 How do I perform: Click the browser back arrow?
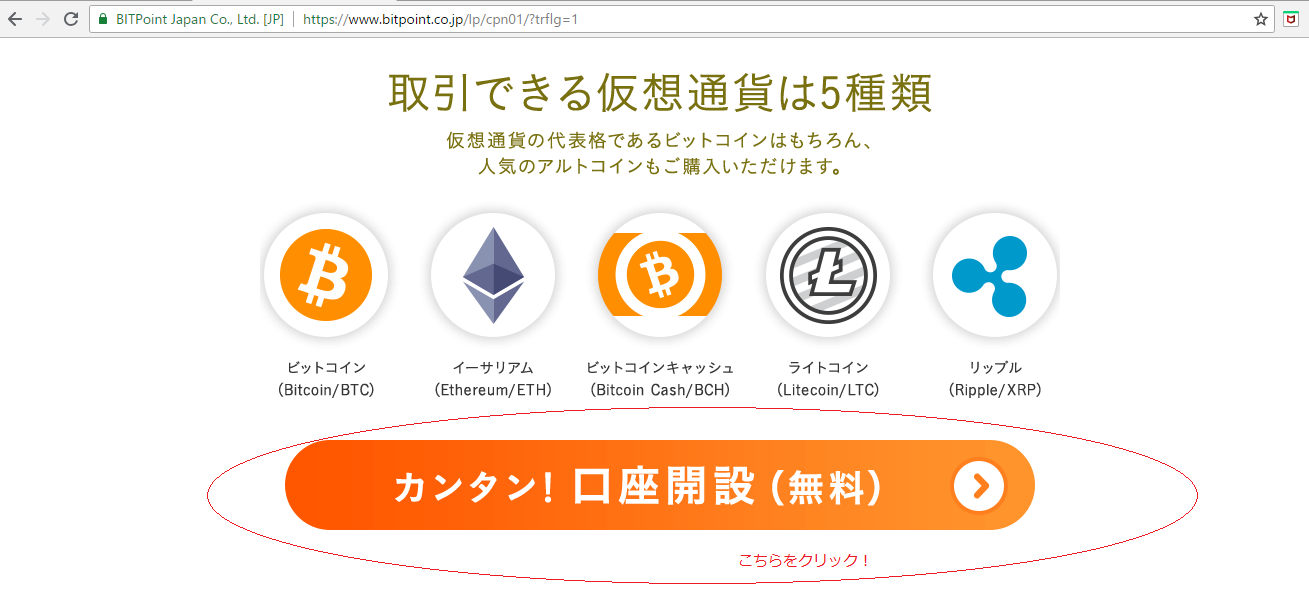[x=15, y=19]
